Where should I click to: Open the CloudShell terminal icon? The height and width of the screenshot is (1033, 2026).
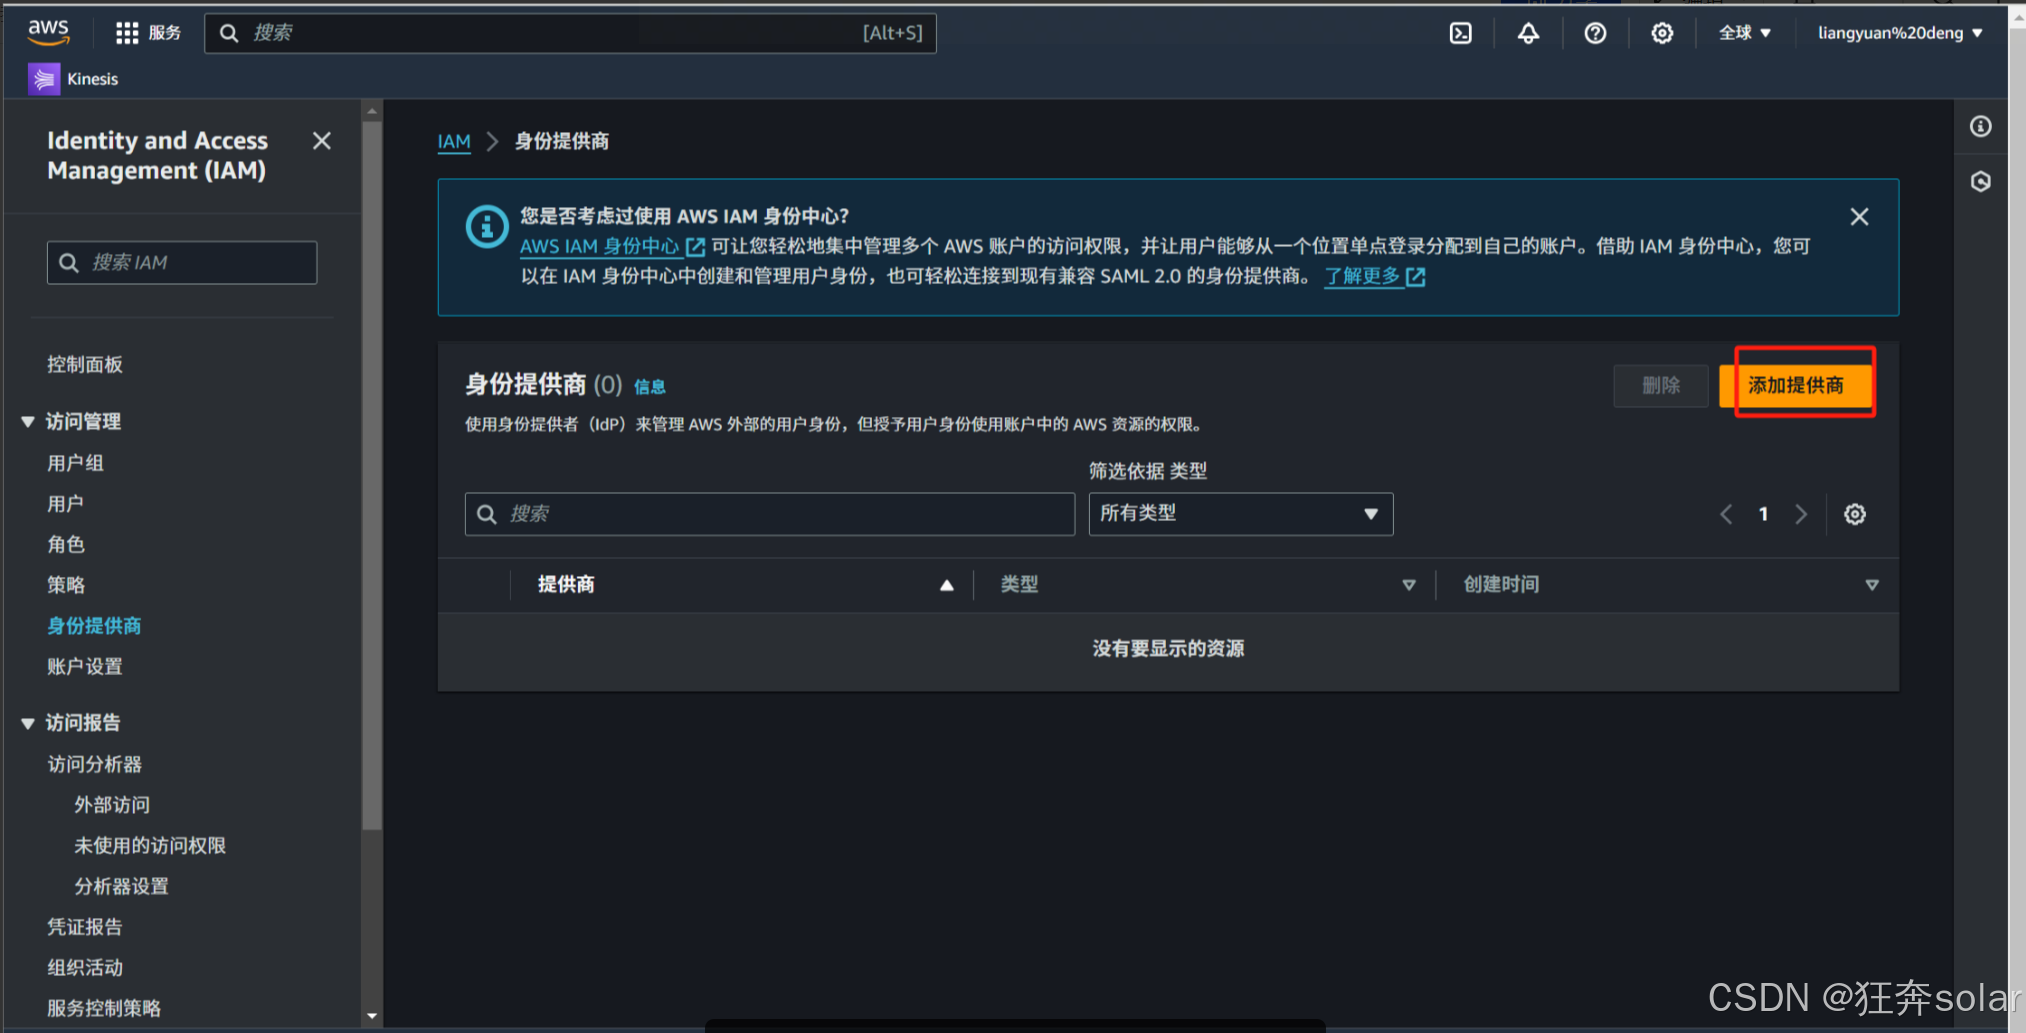coord(1460,33)
